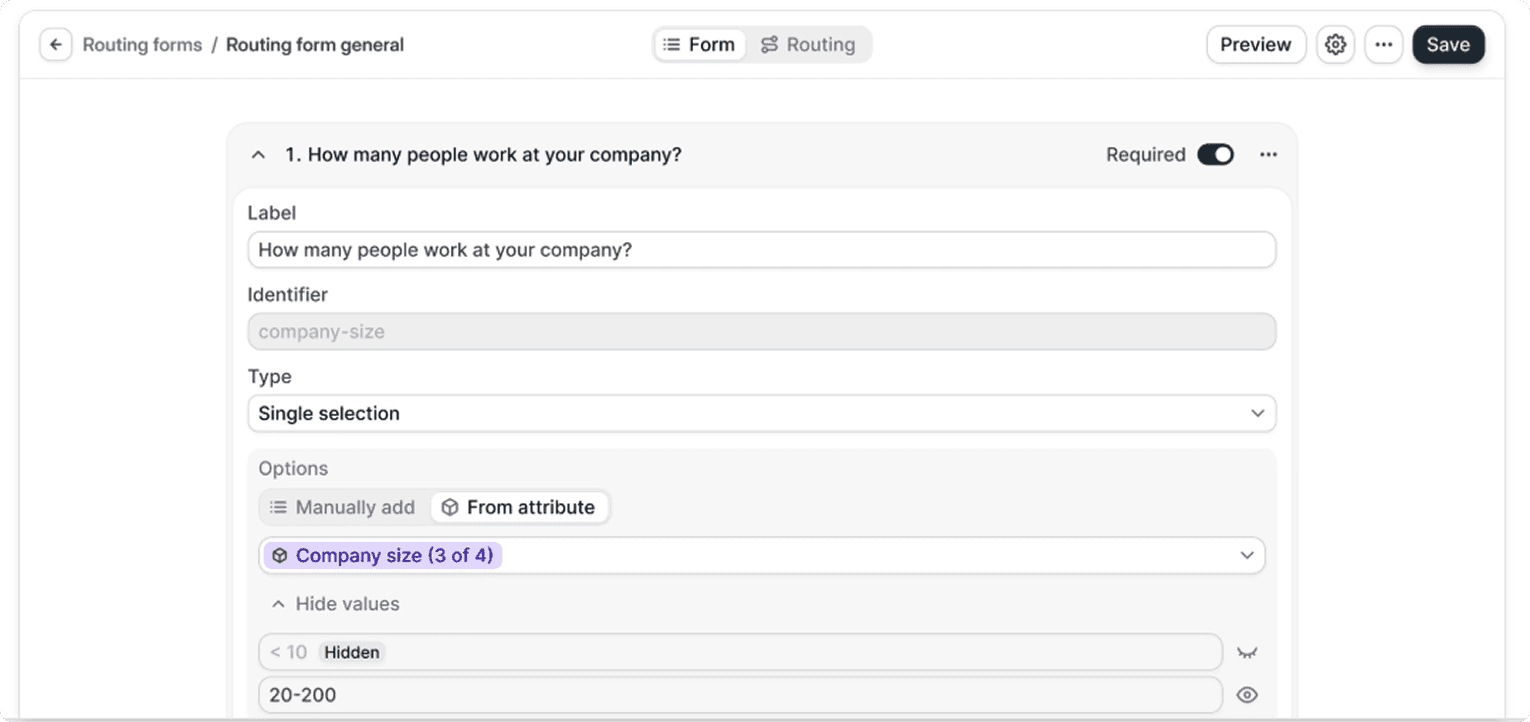Select the Form tab
Viewport: 1530px width, 722px height.
(700, 45)
